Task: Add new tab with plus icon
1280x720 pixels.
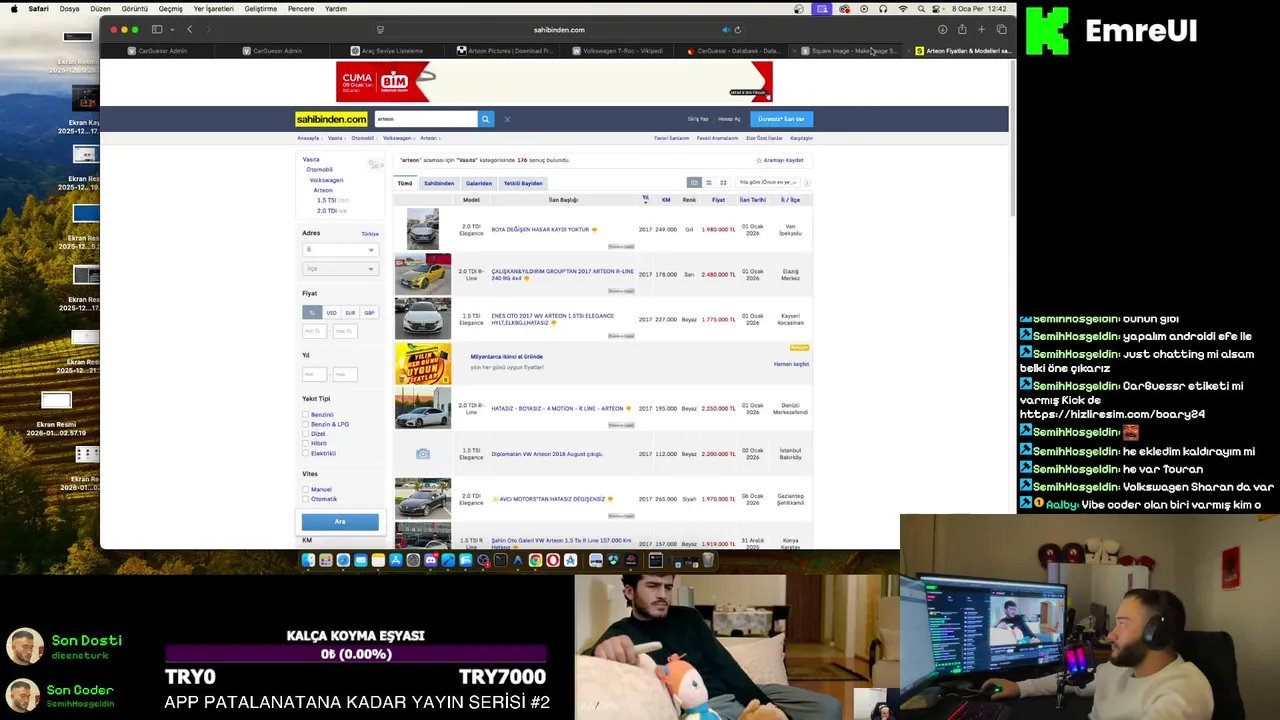Action: [982, 30]
